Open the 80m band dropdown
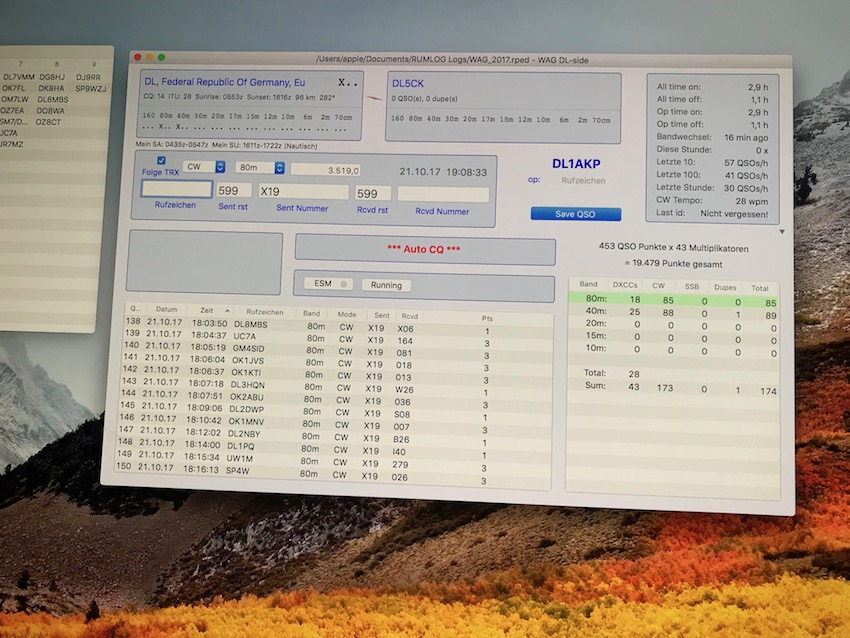The image size is (850, 638). coord(260,167)
